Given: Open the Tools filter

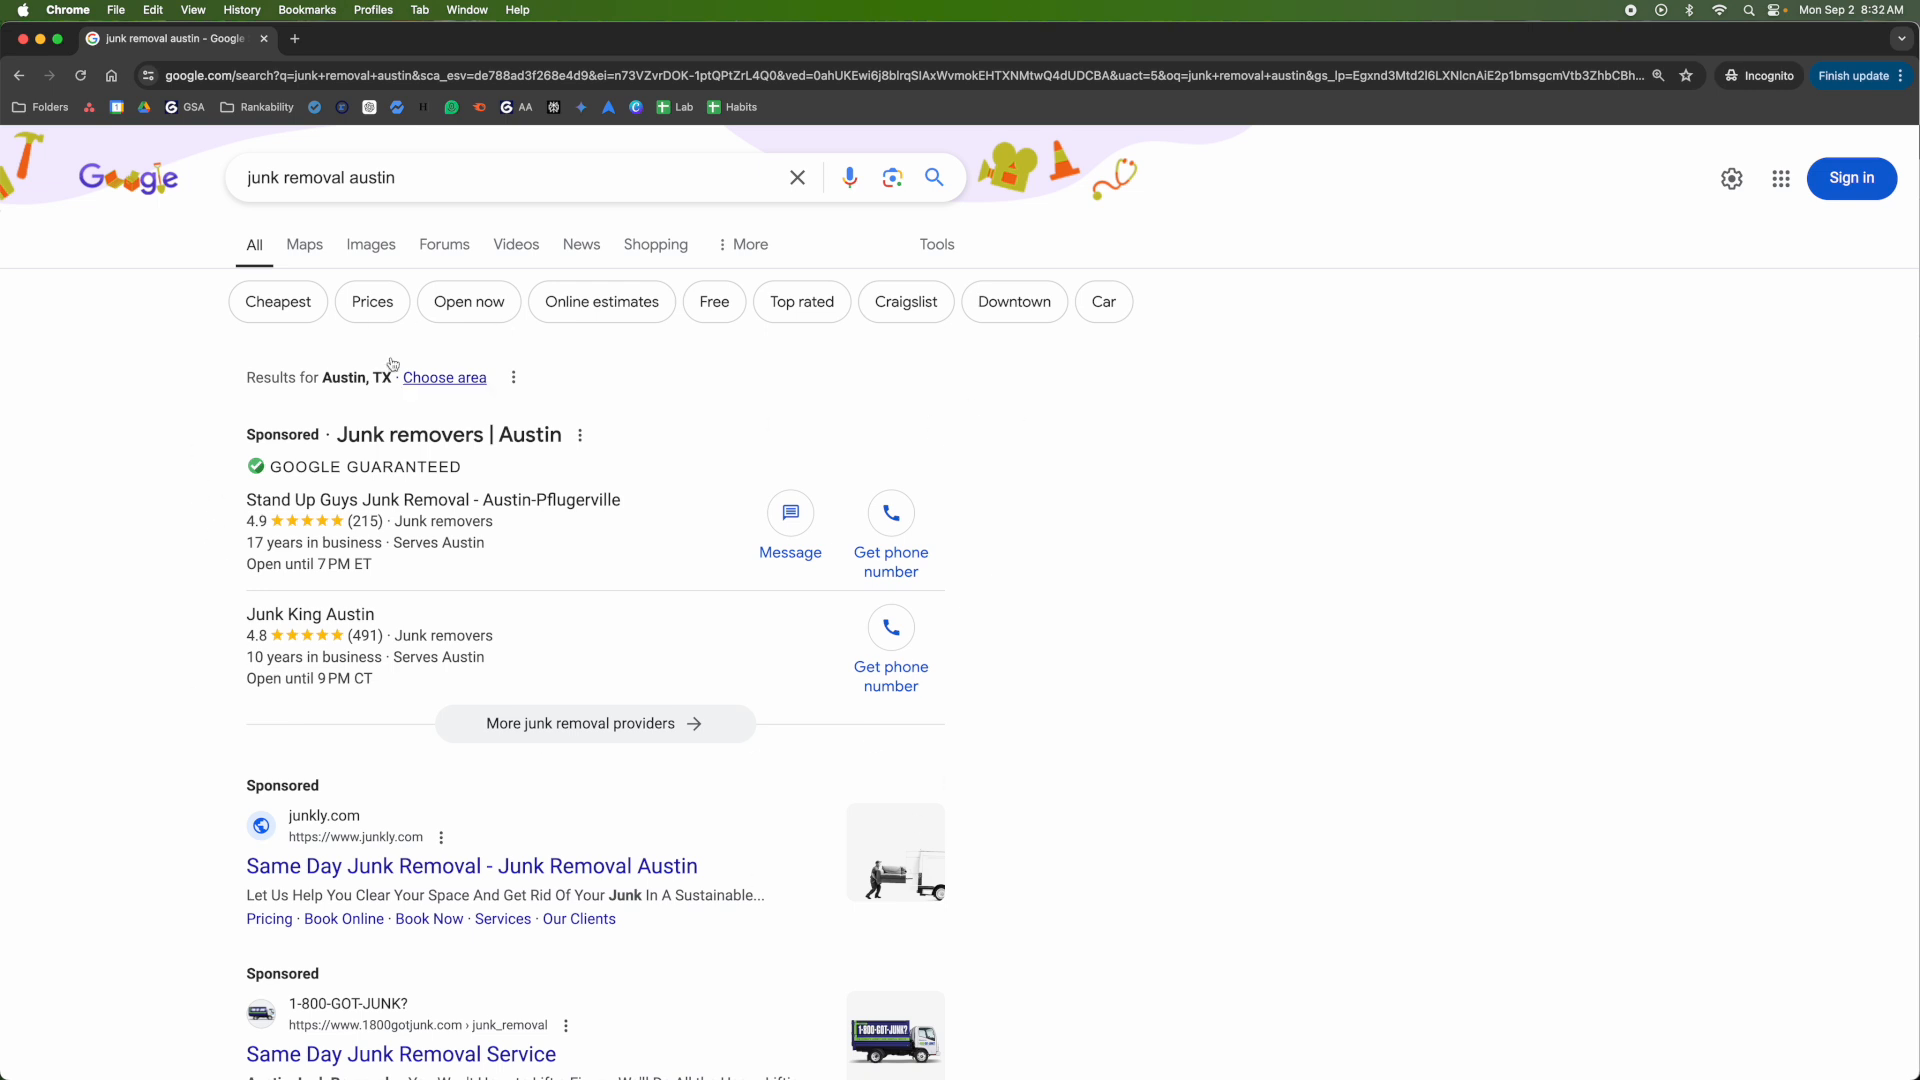Looking at the screenshot, I should 937,245.
